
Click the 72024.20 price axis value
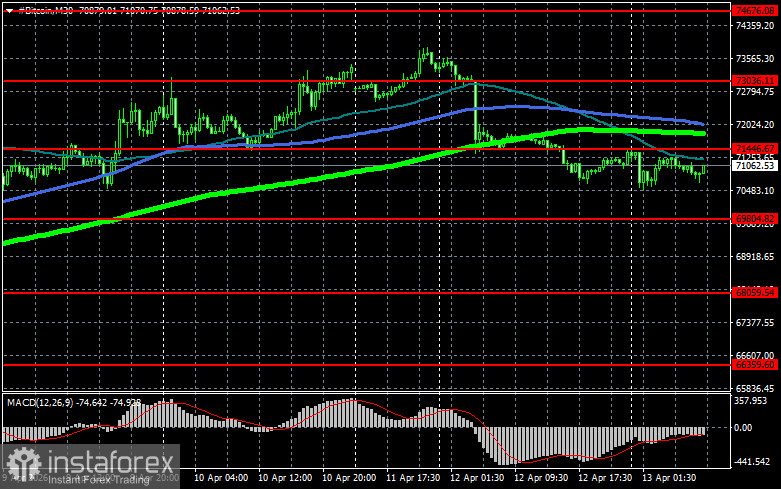[755, 124]
